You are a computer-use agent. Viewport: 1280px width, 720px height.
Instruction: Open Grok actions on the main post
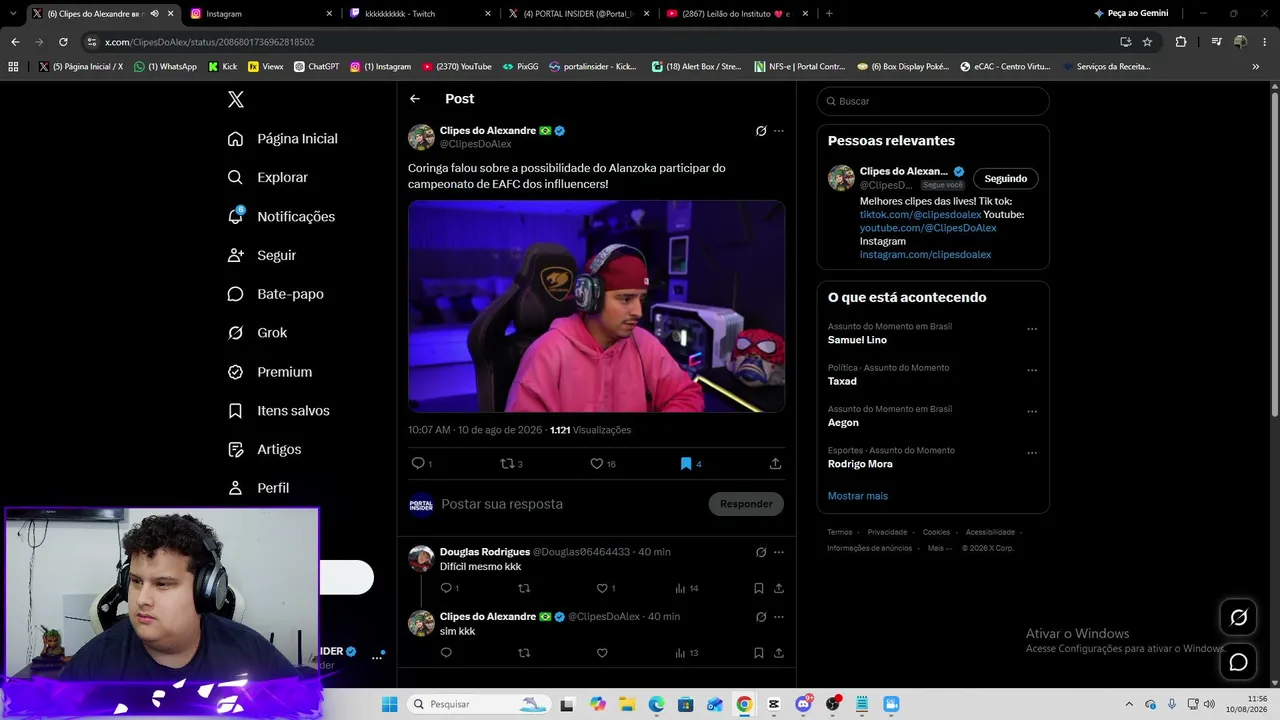761,131
